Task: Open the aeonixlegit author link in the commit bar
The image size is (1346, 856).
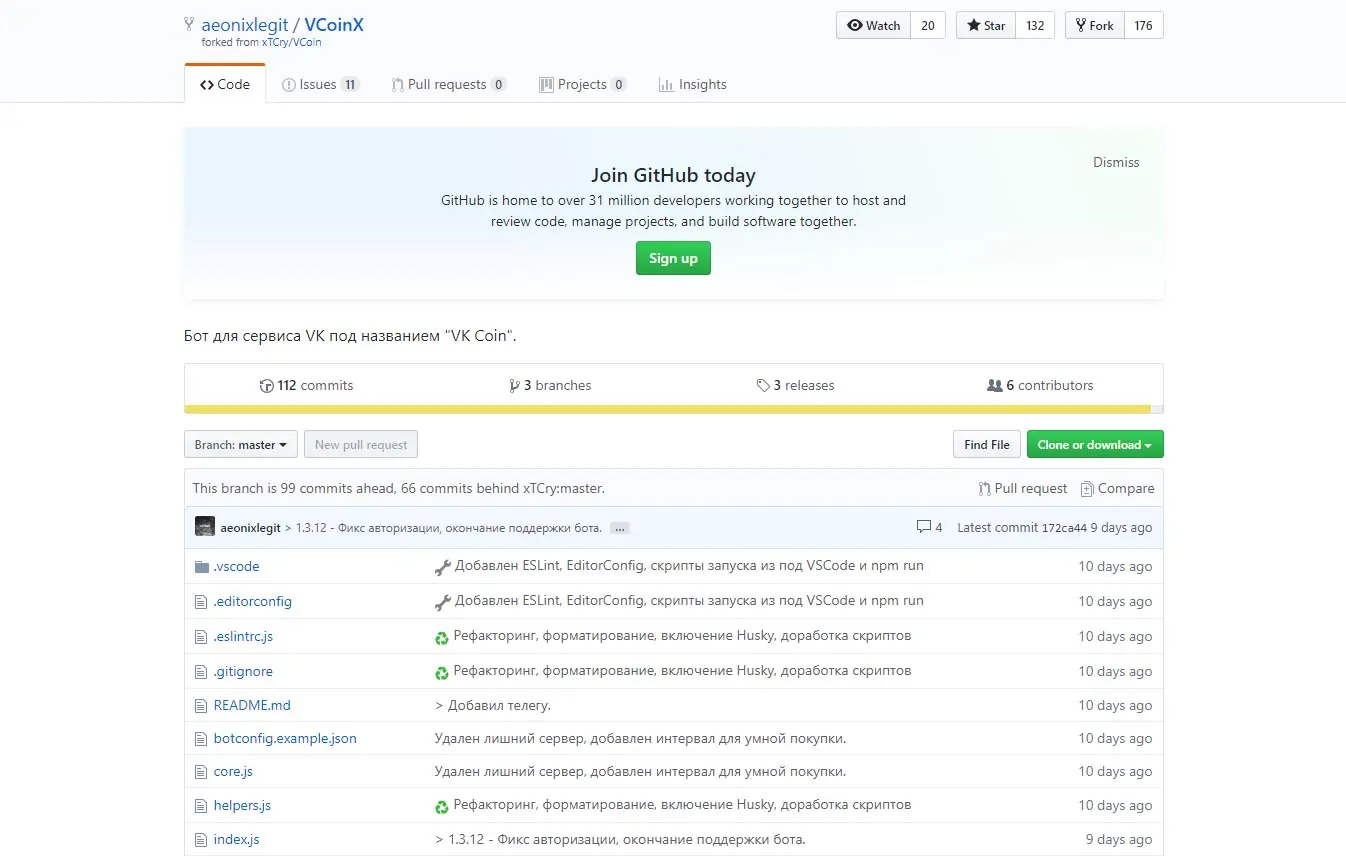Action: click(251, 528)
